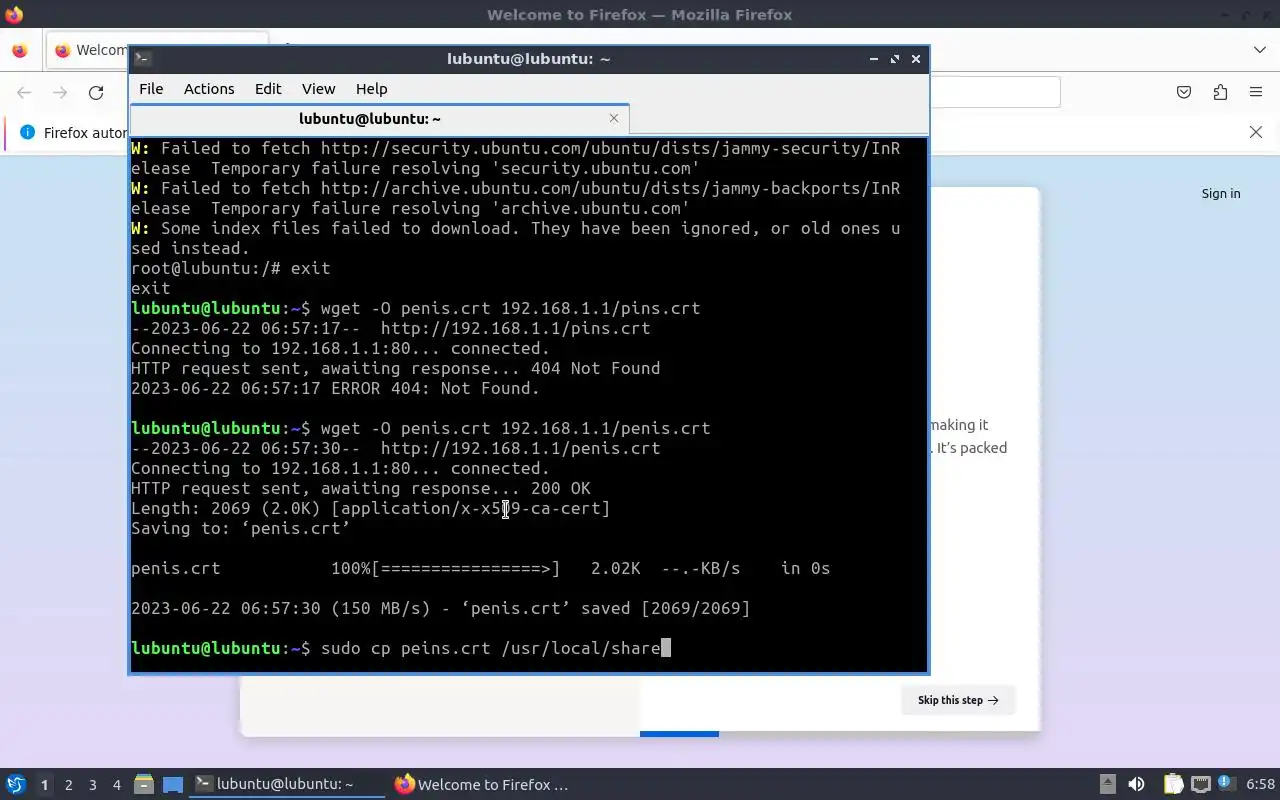Open the removable media tray icon
1280x800 pixels.
(1107, 785)
